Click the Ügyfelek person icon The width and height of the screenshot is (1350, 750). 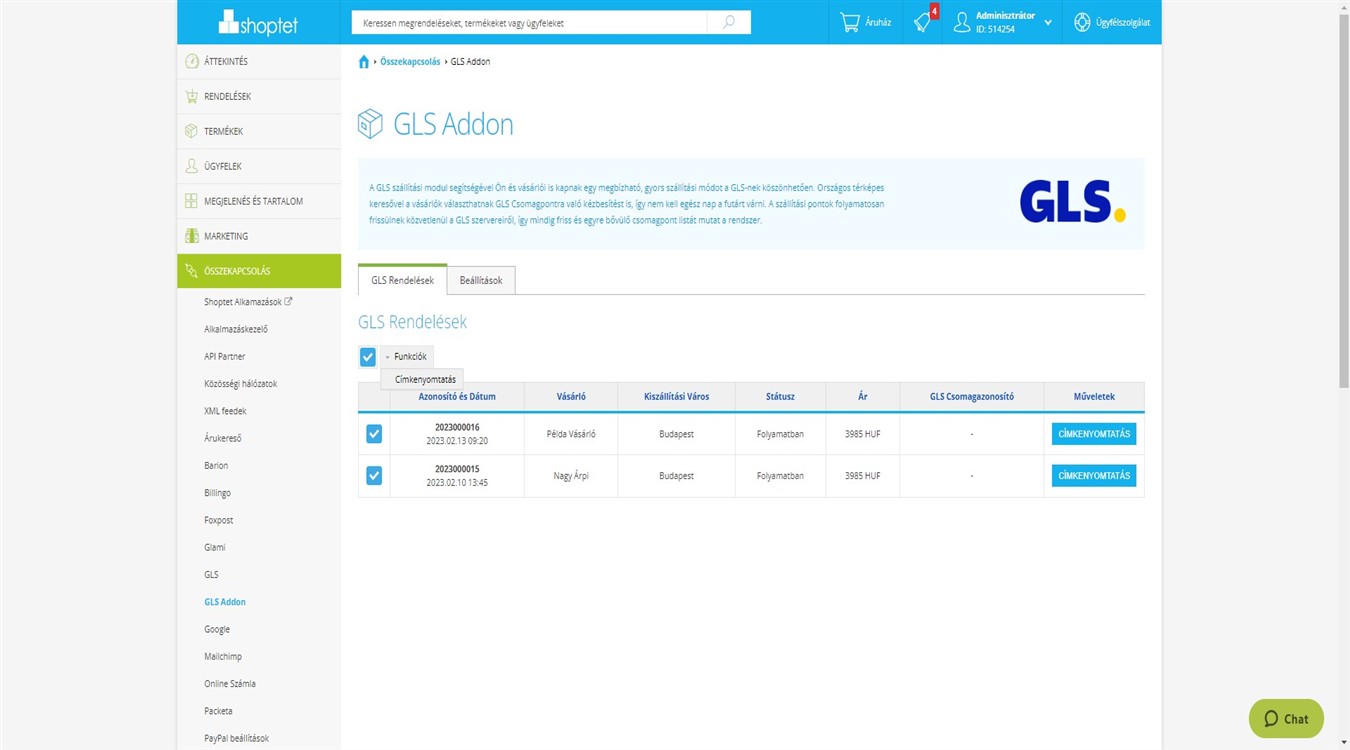(191, 166)
